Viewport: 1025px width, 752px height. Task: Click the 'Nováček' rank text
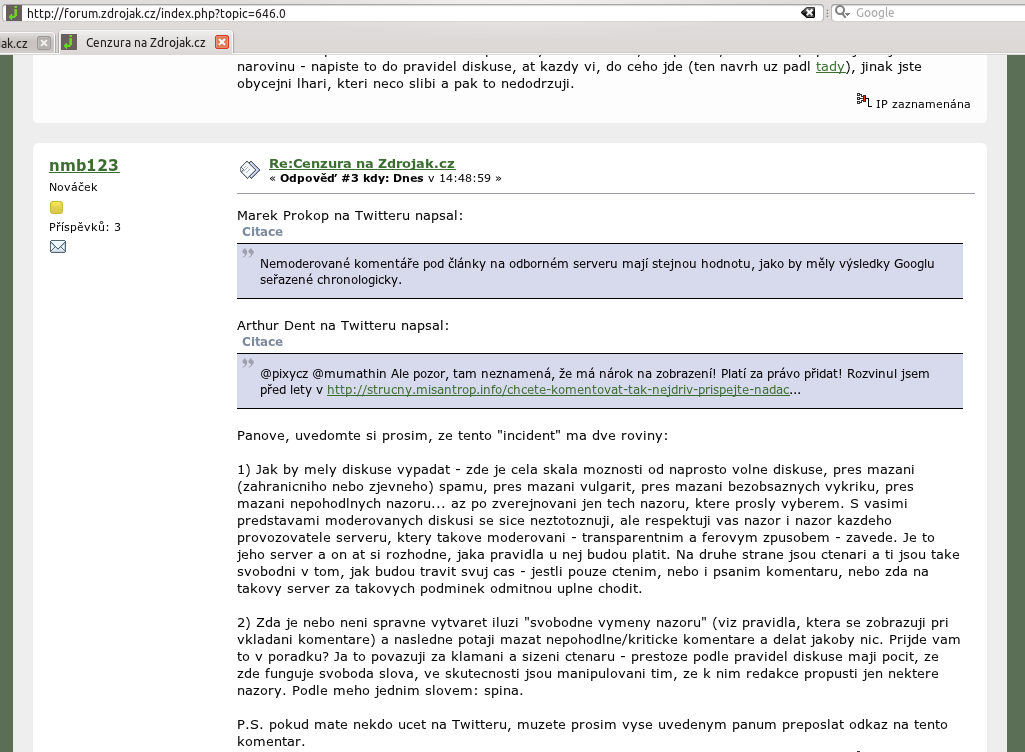click(x=73, y=187)
